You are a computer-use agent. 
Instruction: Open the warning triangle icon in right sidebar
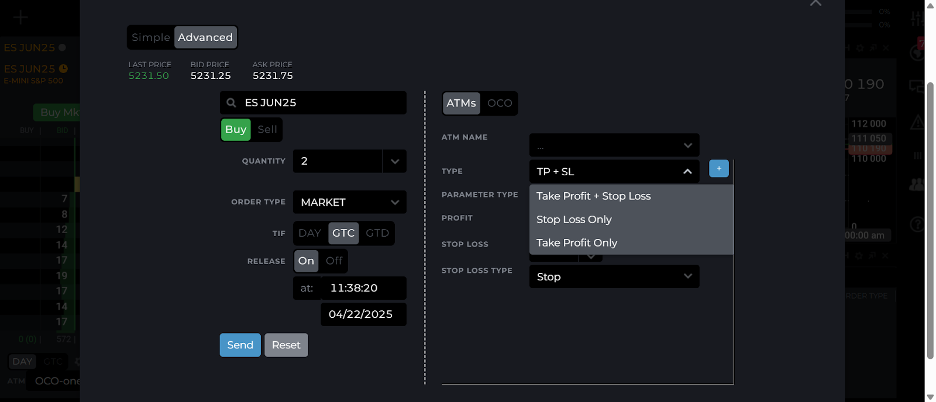(x=916, y=122)
